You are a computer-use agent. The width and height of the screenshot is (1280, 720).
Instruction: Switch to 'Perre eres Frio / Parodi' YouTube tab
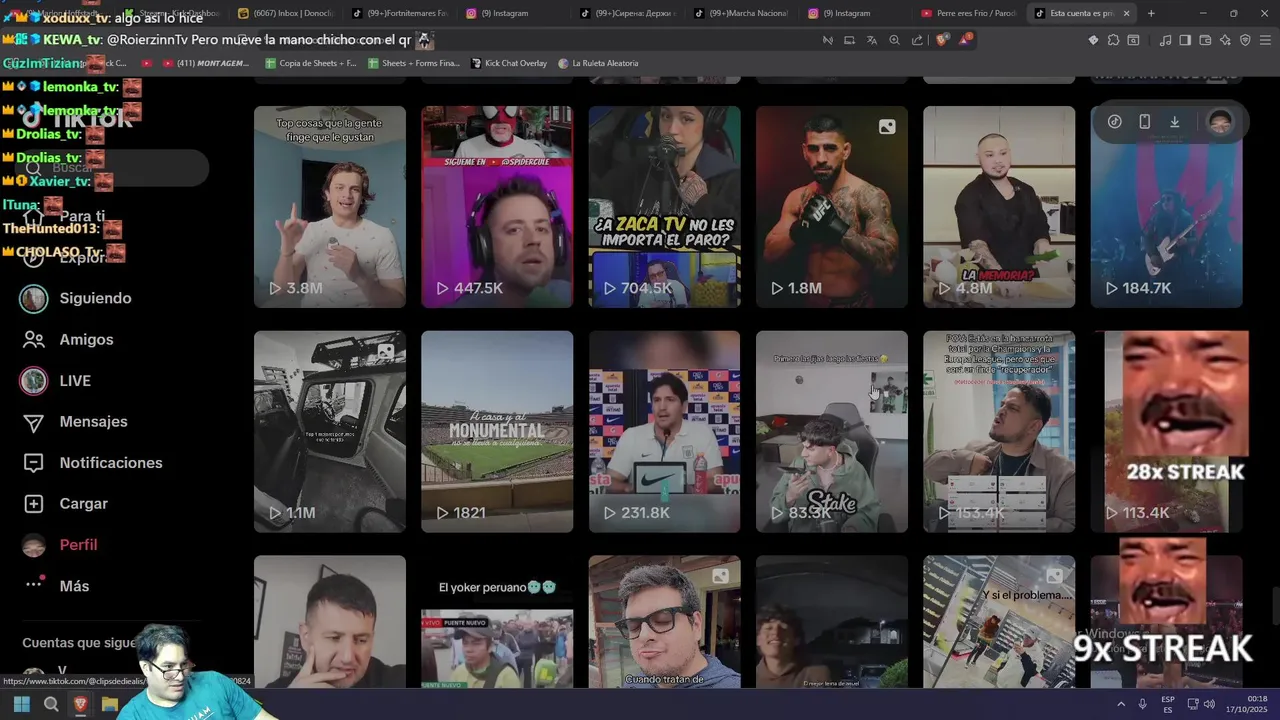(968, 13)
